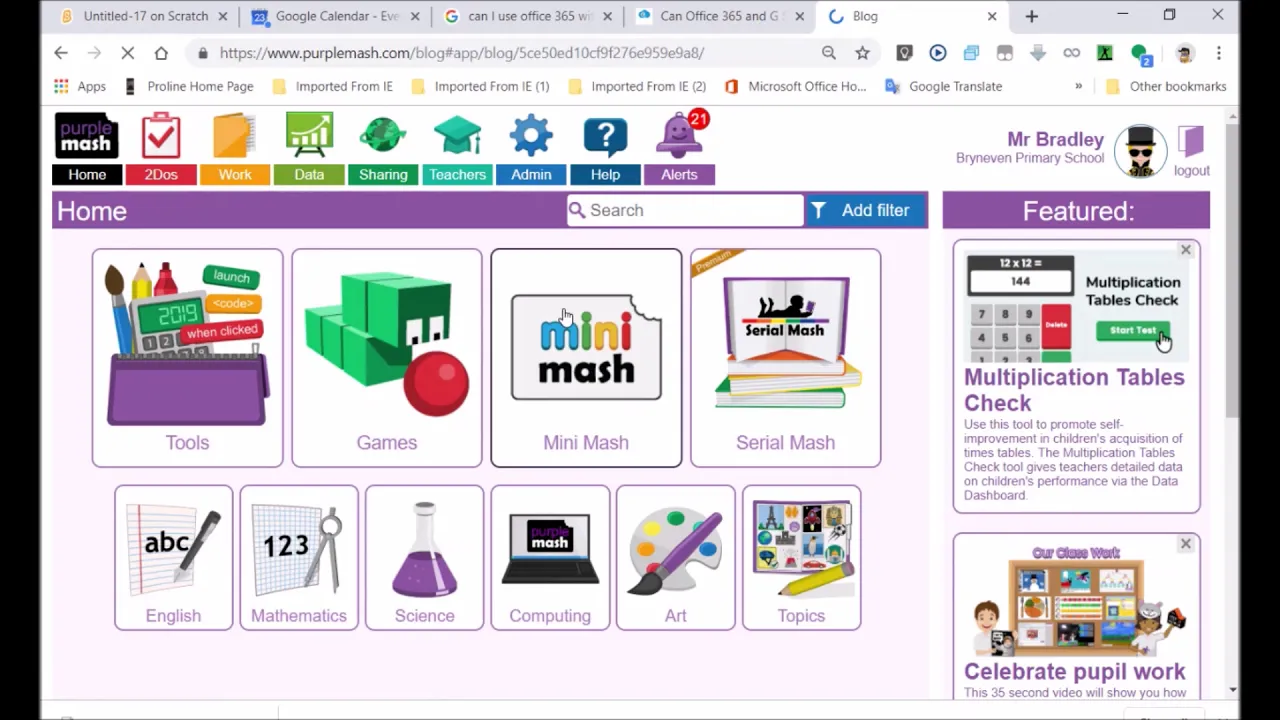Click the Purple Mash logo icon

pyautogui.click(x=86, y=135)
